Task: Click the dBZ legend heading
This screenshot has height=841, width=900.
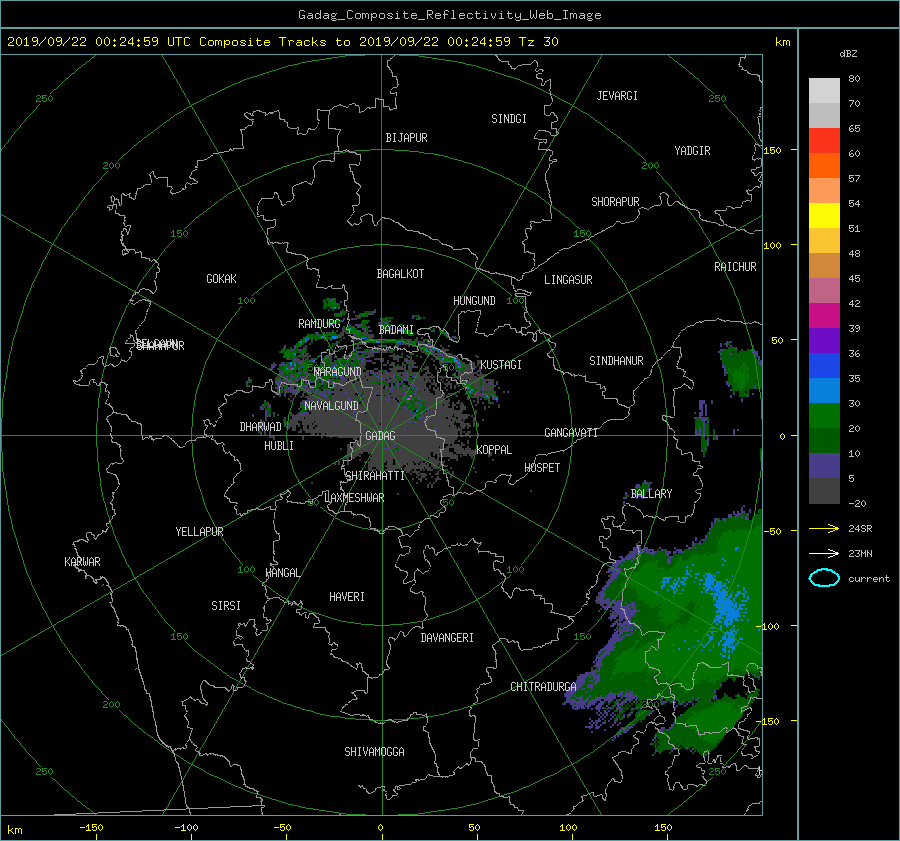Action: pos(848,53)
